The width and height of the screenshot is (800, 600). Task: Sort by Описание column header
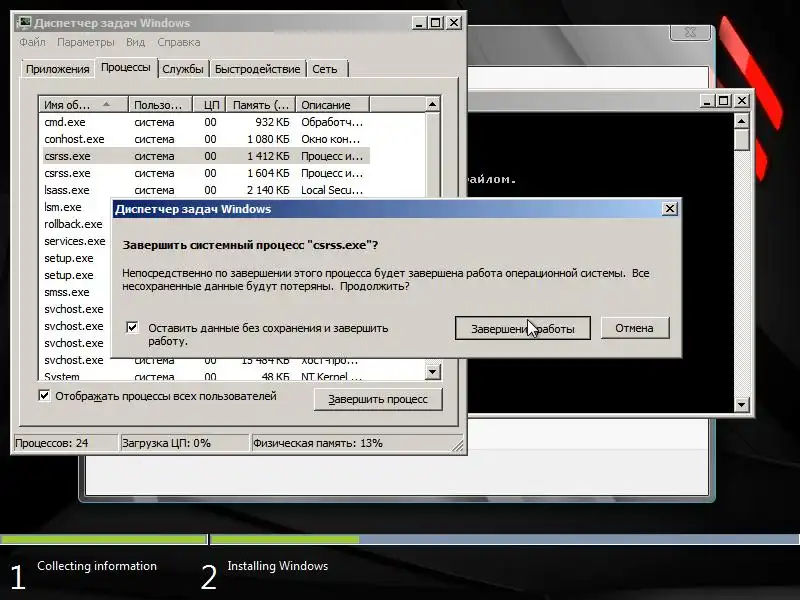click(332, 105)
